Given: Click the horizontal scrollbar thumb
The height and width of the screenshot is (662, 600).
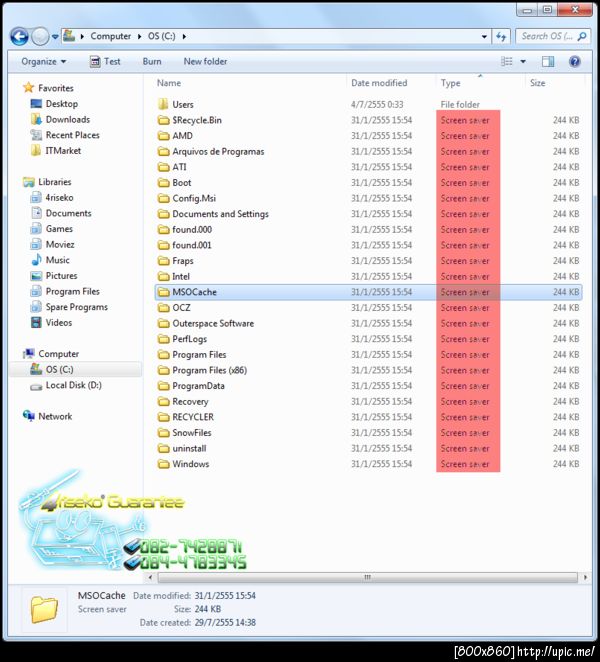Looking at the screenshot, I should click(x=367, y=577).
